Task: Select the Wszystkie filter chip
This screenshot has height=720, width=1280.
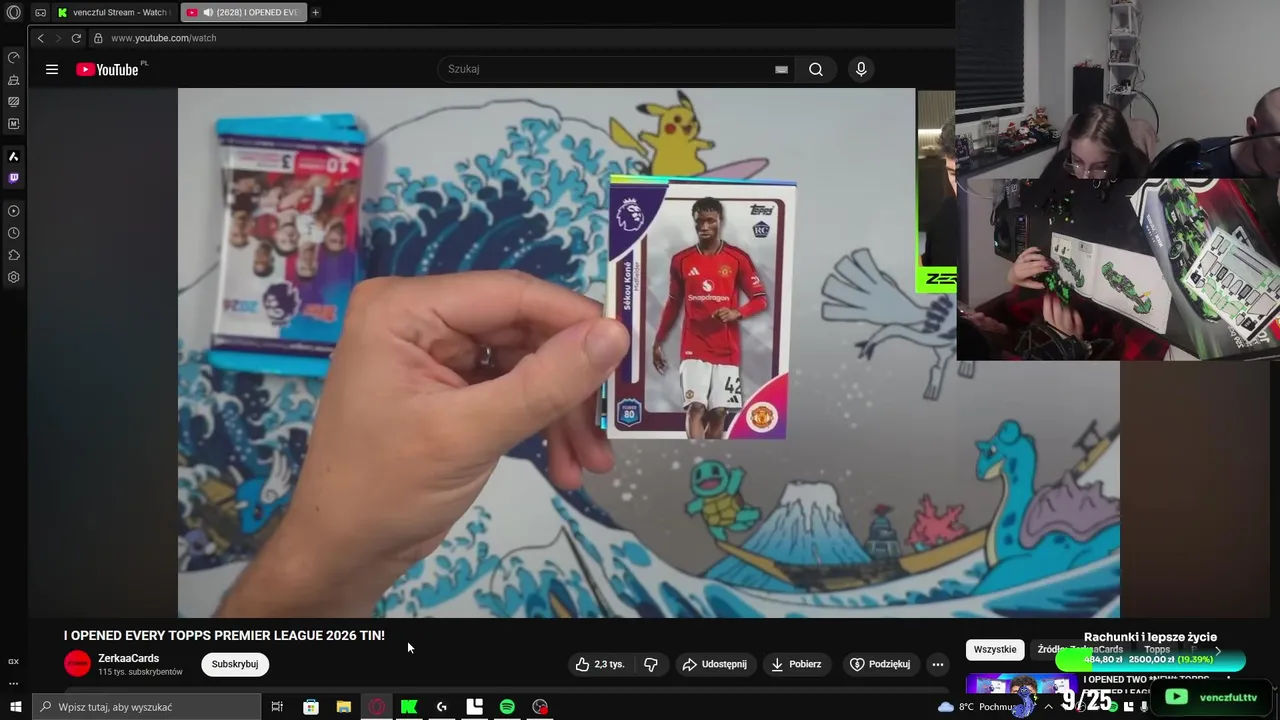Action: [x=995, y=650]
